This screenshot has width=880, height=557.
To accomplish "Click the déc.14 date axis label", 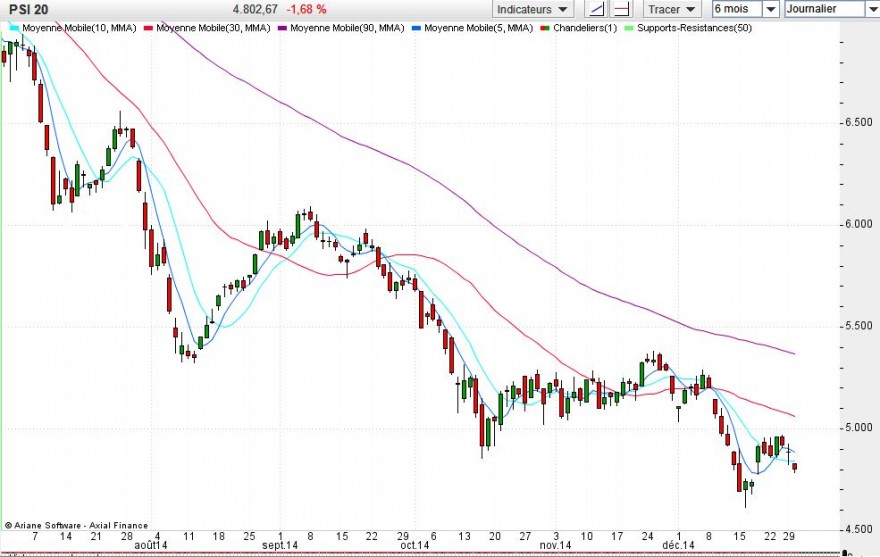I will point(678,545).
